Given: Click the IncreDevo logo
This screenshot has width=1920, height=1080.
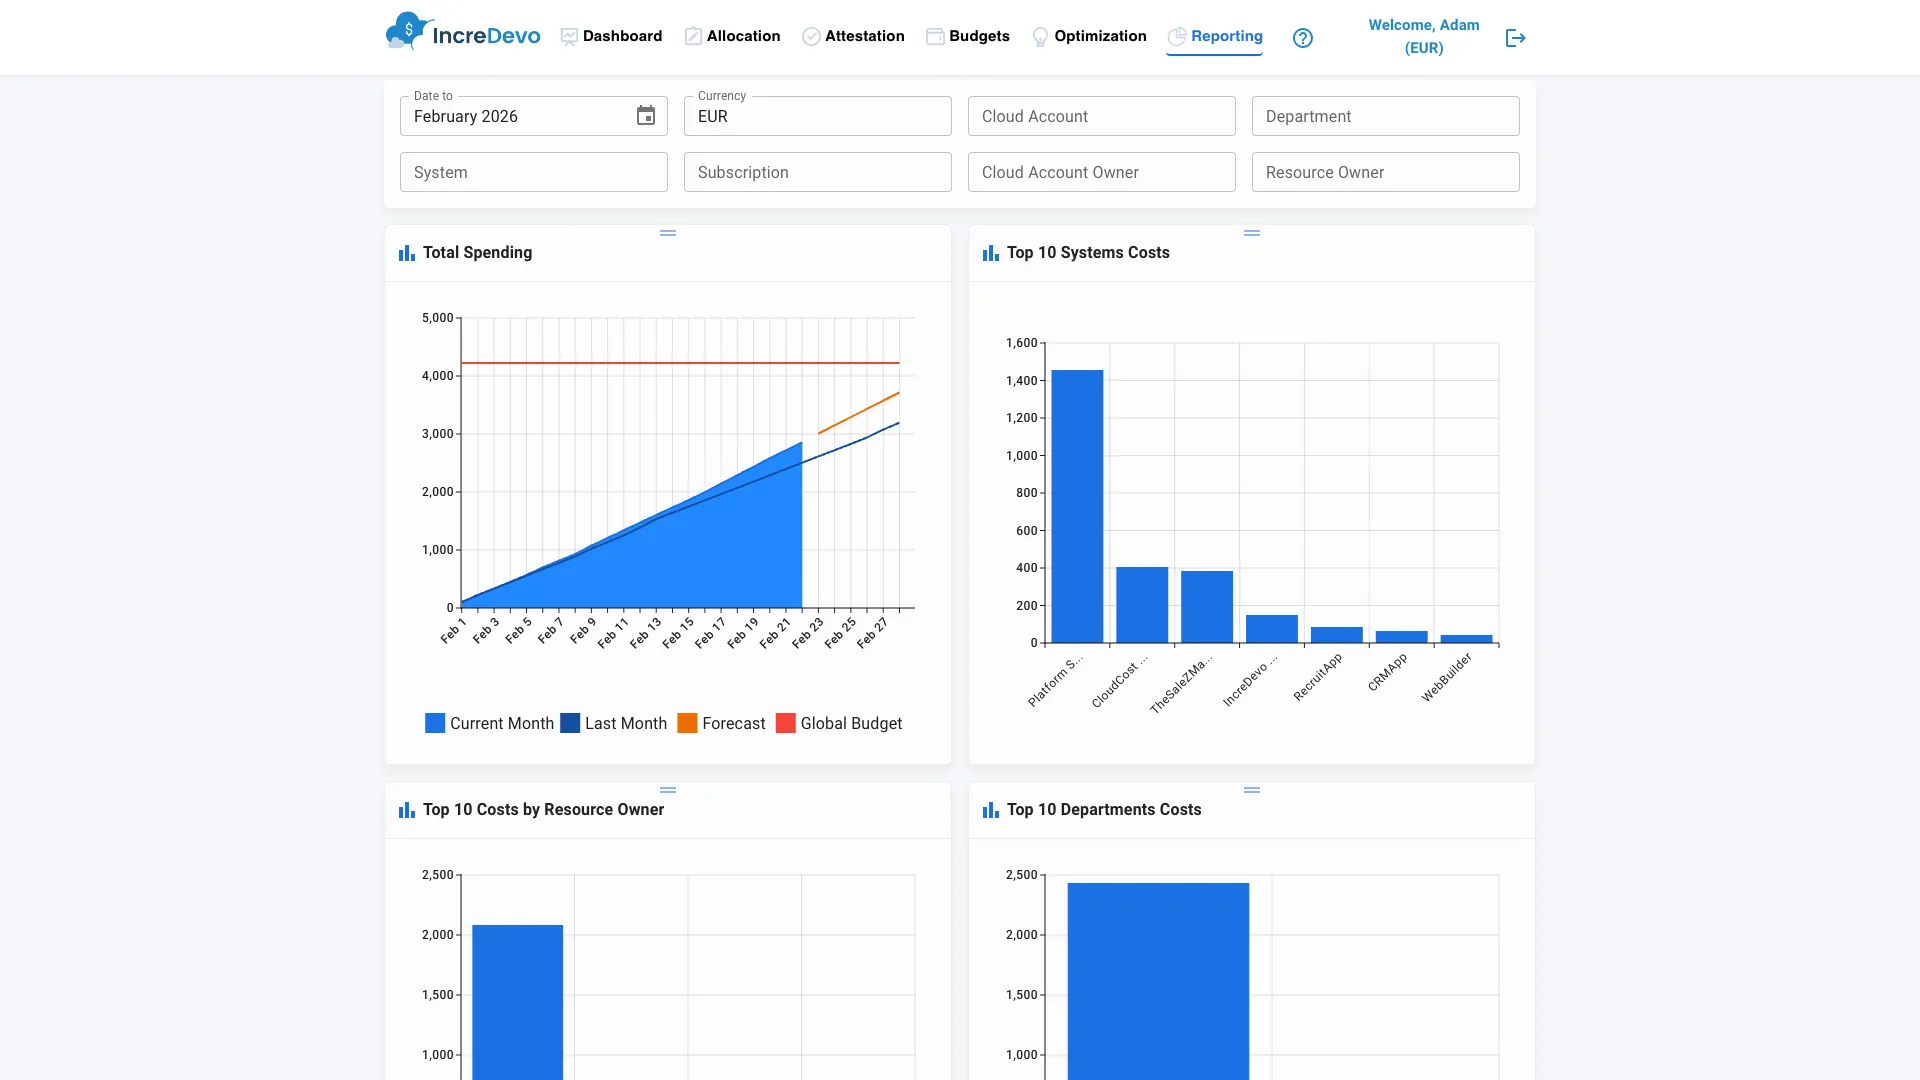Looking at the screenshot, I should [x=462, y=33].
